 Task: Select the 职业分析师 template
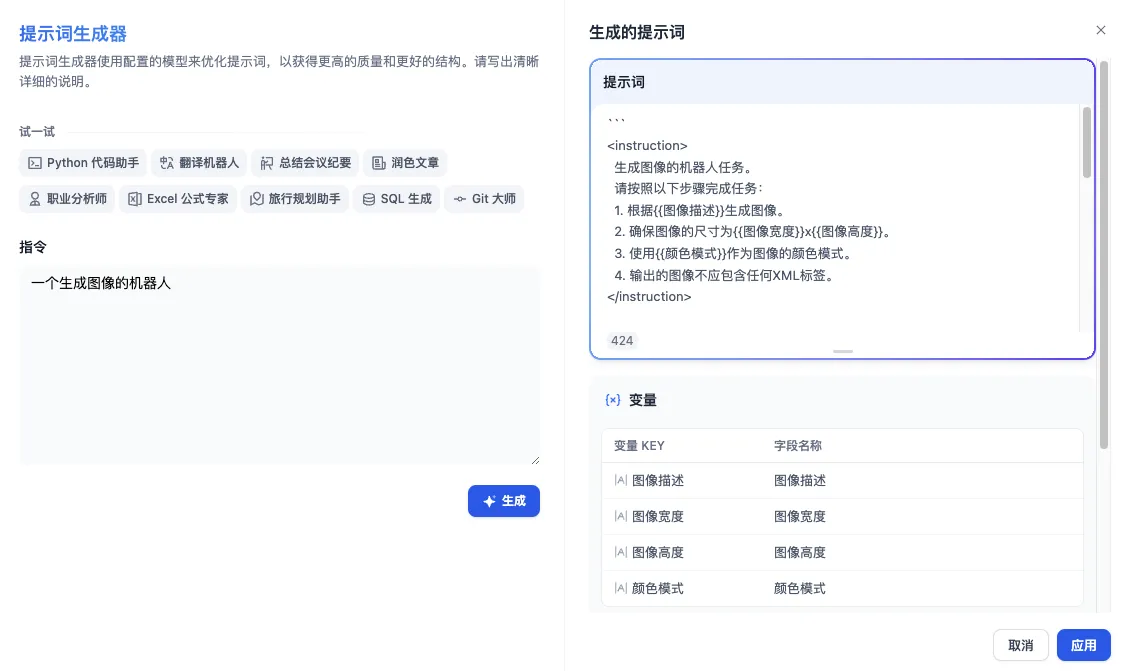click(67, 199)
